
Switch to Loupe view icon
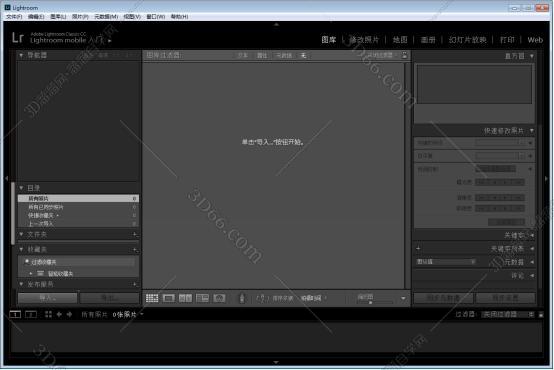click(x=169, y=298)
